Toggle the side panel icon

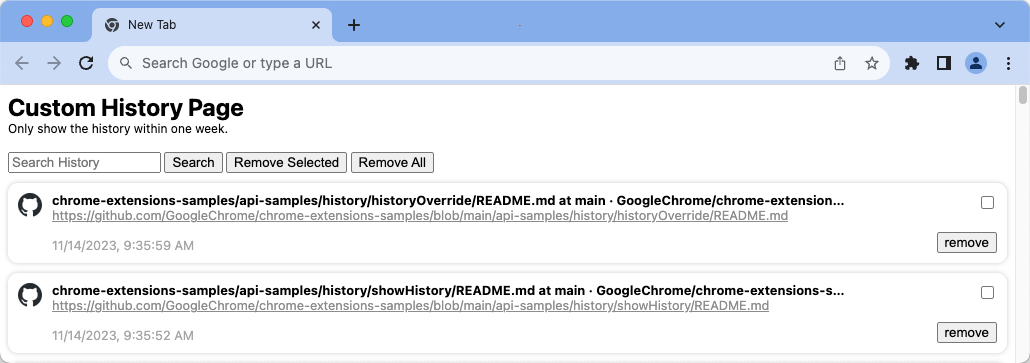944,63
